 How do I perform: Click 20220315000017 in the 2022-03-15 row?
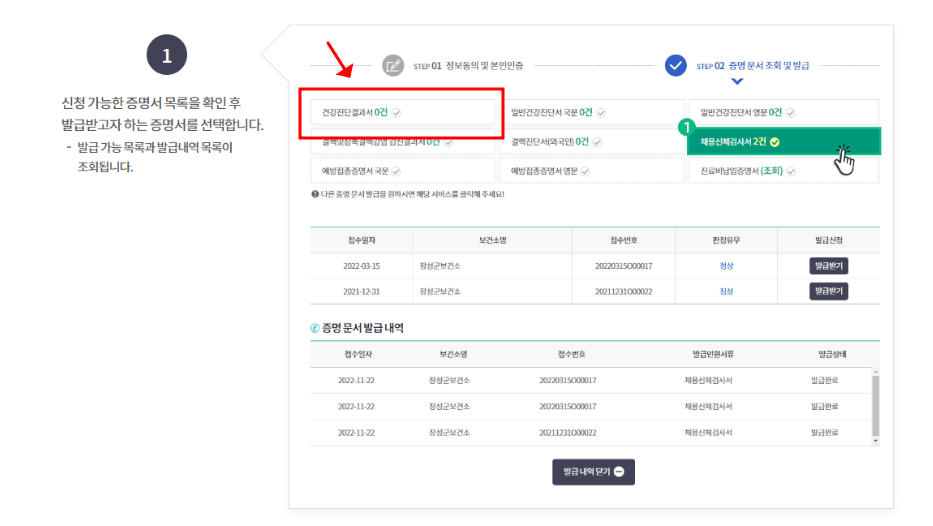pos(624,266)
